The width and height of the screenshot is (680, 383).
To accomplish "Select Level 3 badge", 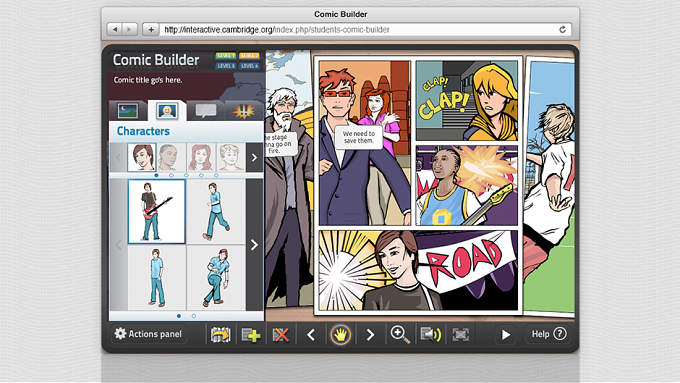I will coord(226,66).
